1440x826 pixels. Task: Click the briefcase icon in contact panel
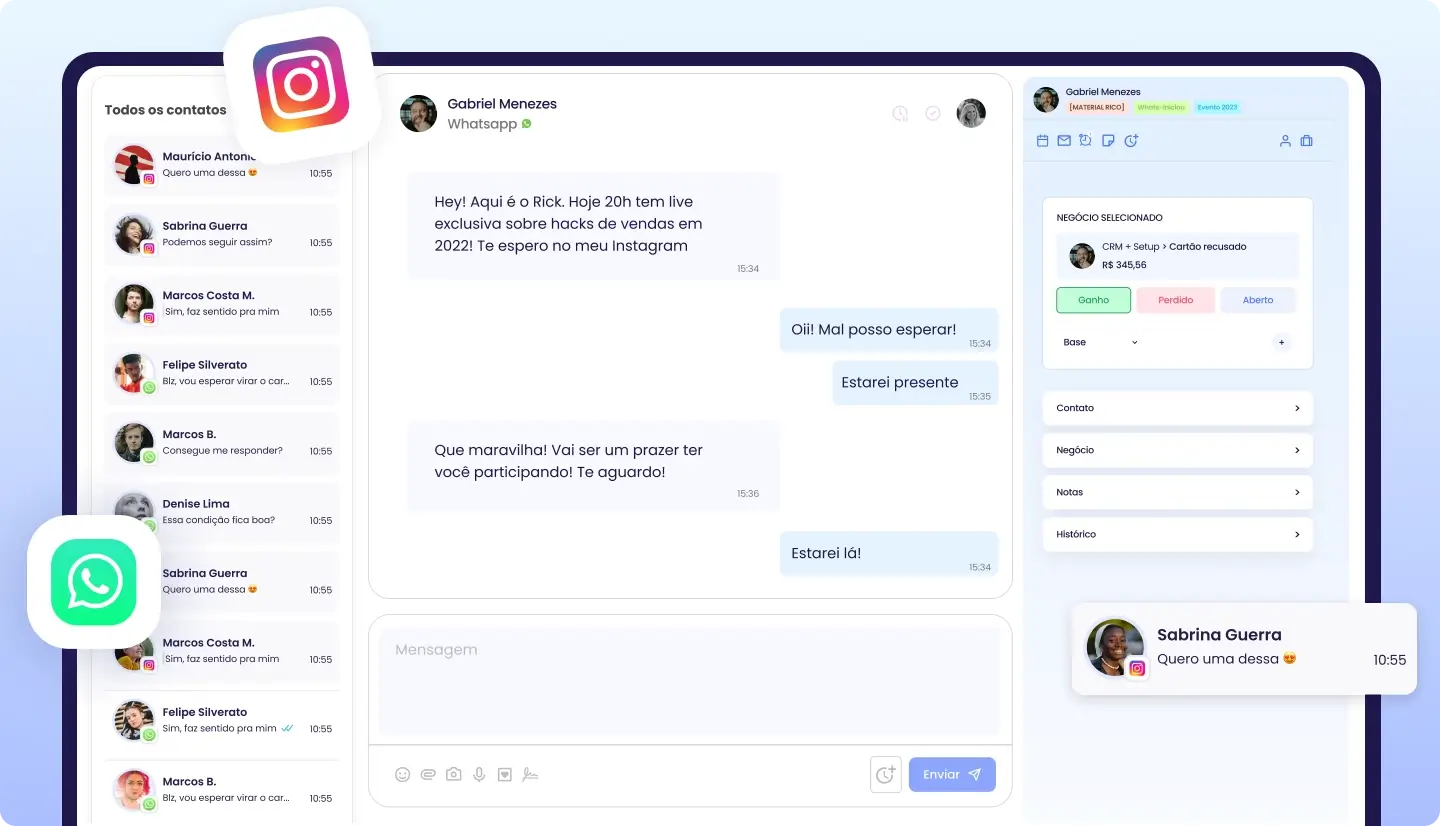1307,141
